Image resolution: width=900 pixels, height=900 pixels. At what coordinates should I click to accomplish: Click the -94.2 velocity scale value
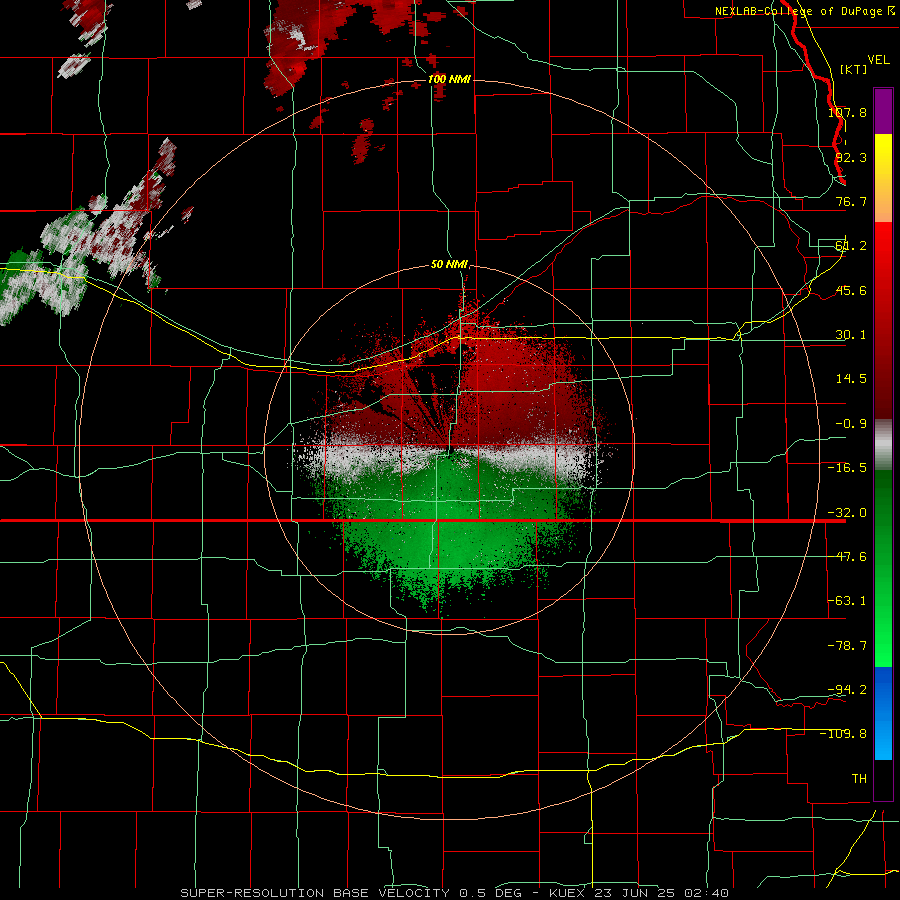tap(847, 689)
